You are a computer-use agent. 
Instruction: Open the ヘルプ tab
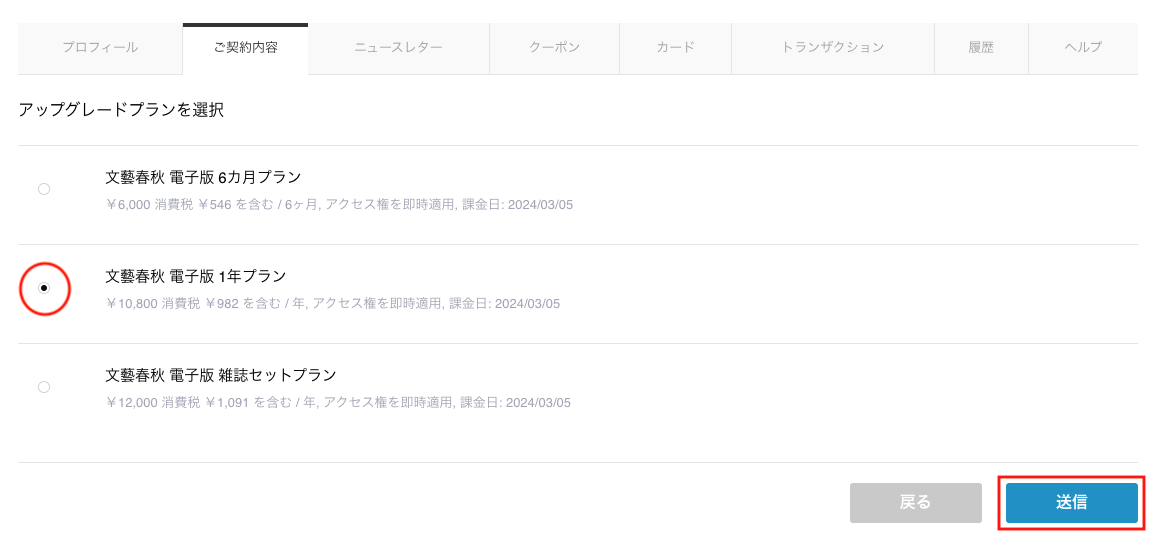click(1083, 48)
